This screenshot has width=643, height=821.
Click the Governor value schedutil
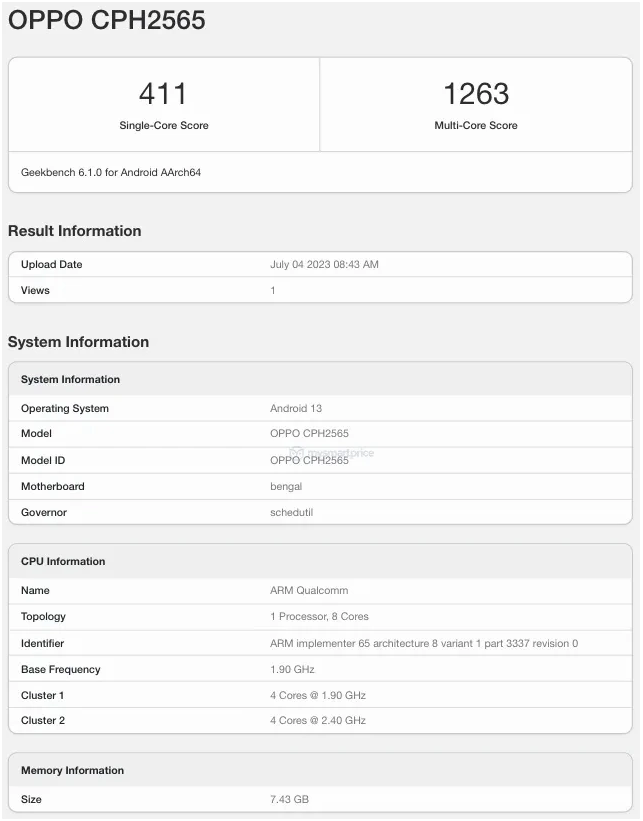(x=291, y=513)
